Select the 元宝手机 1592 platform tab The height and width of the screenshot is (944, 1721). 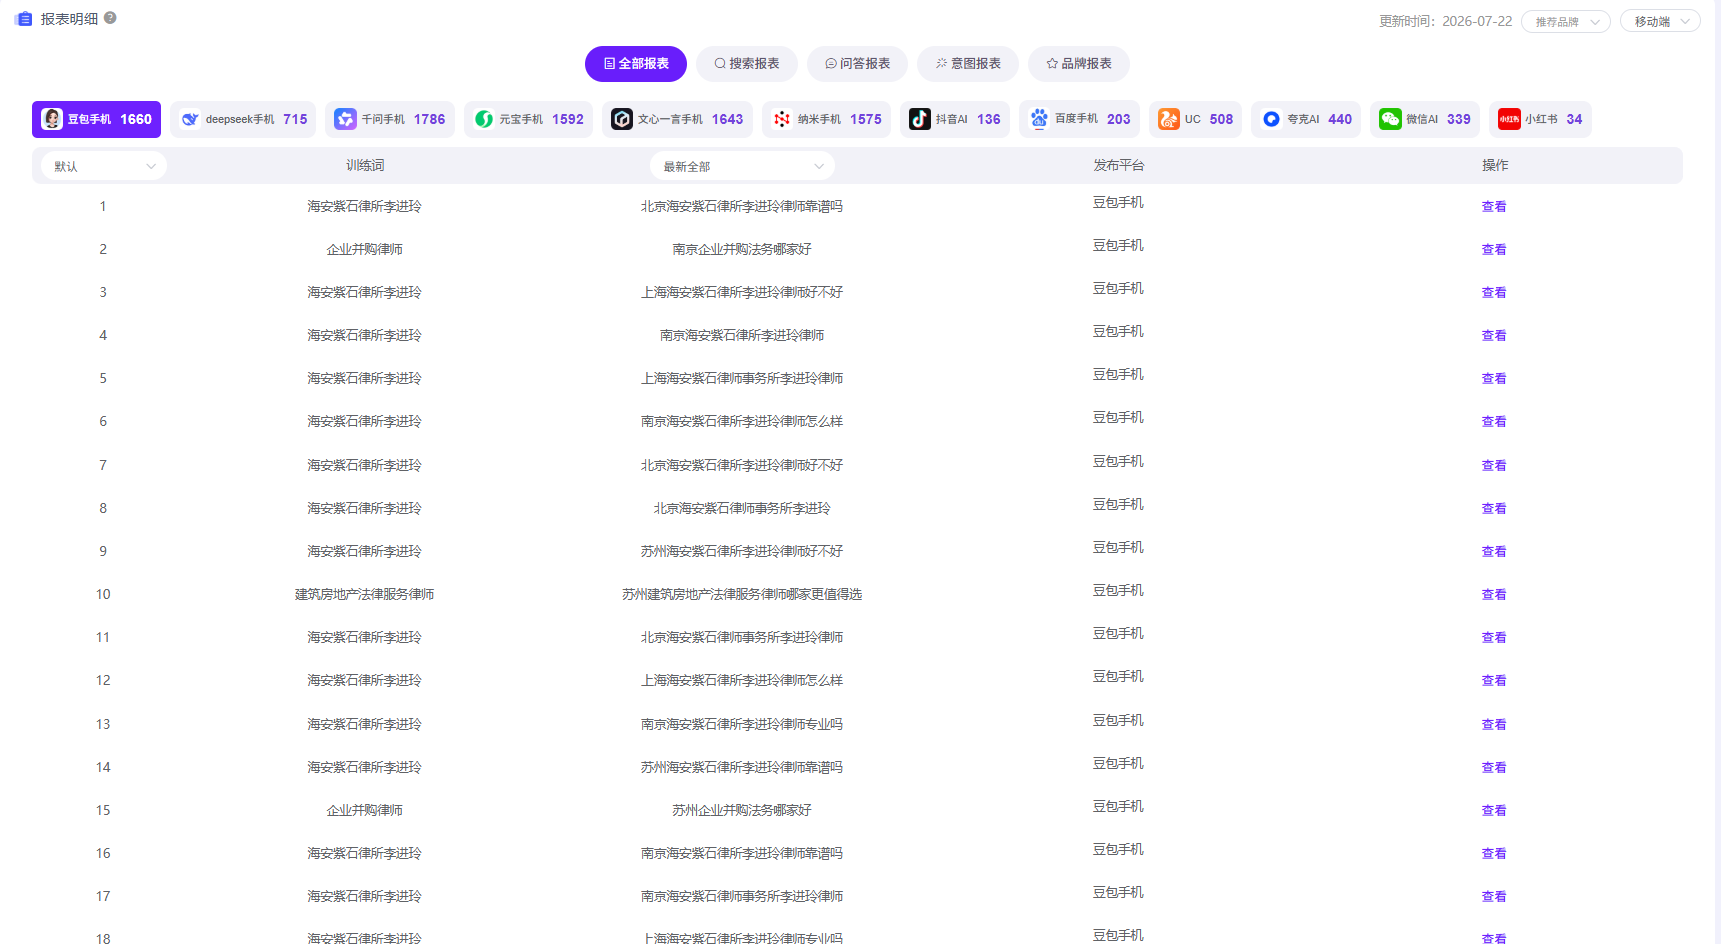point(528,119)
